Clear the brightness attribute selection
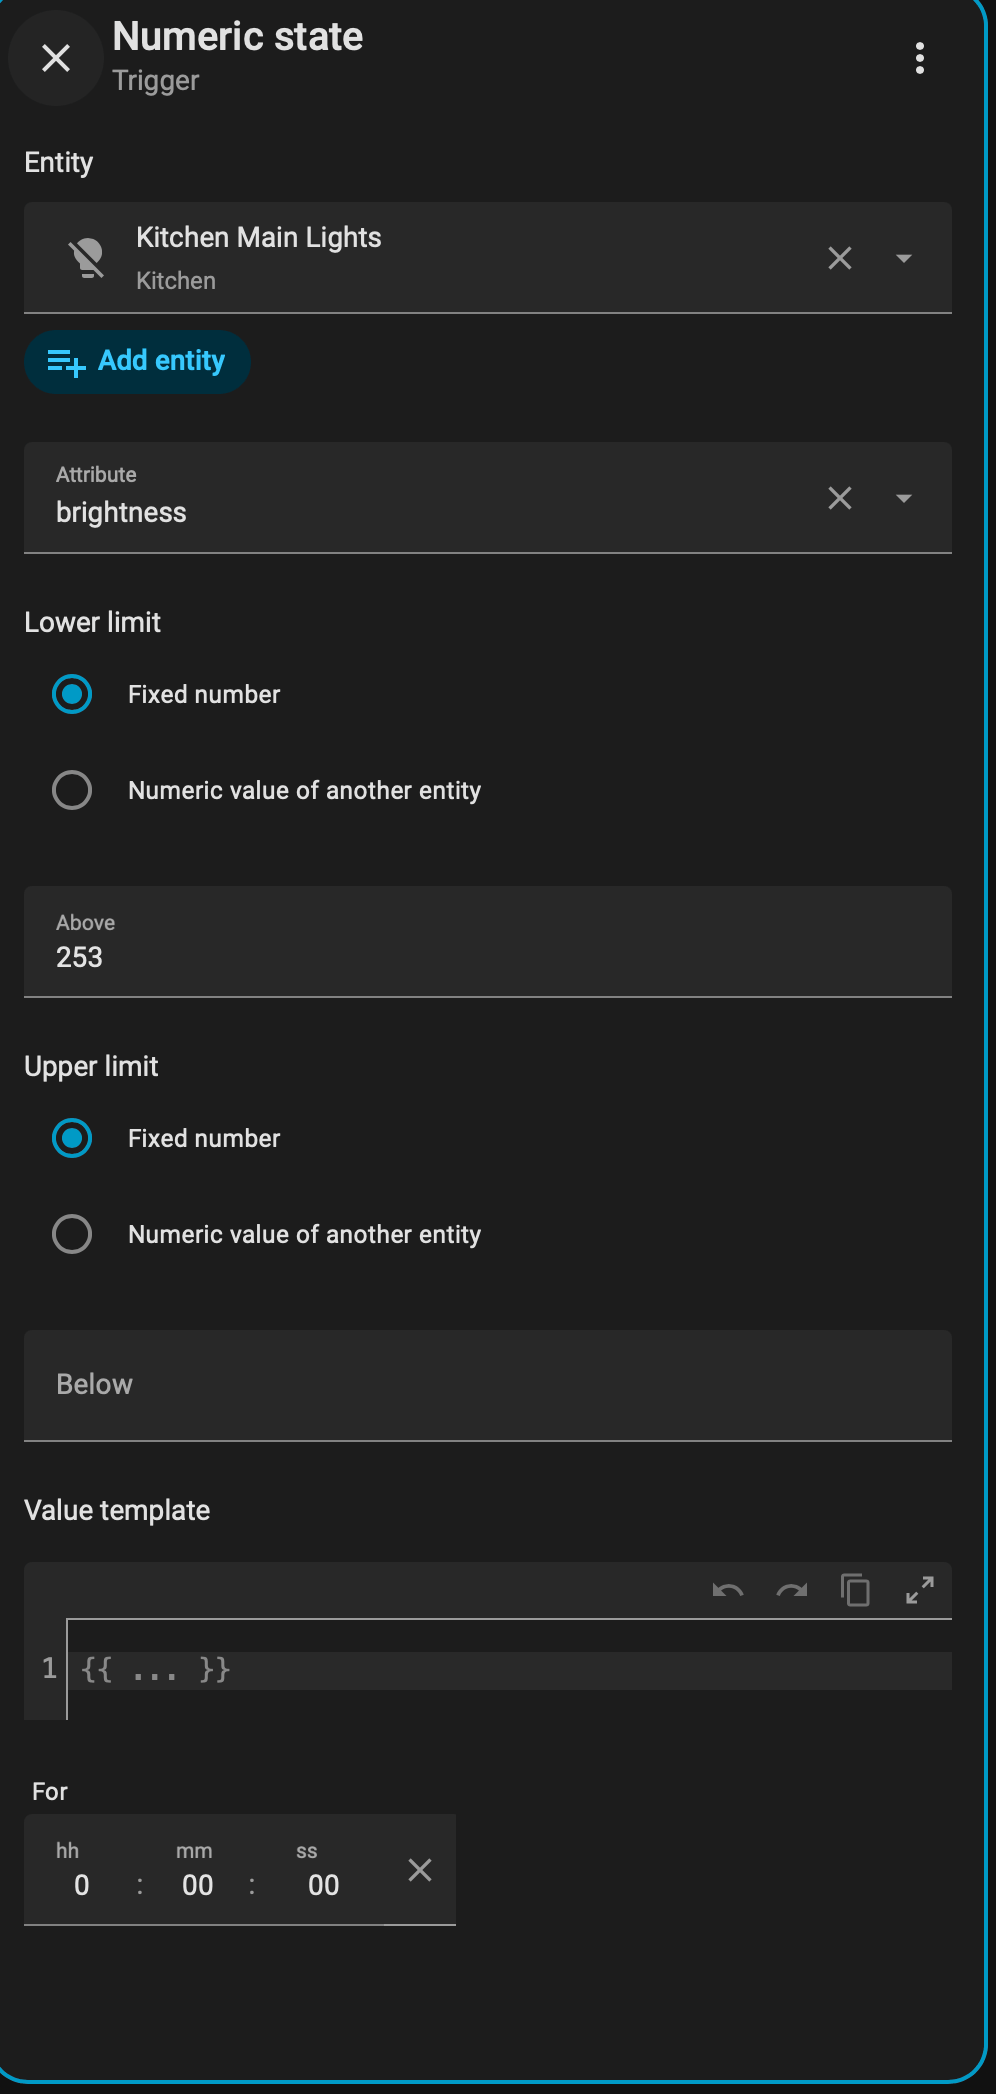This screenshot has height=2094, width=996. click(838, 498)
